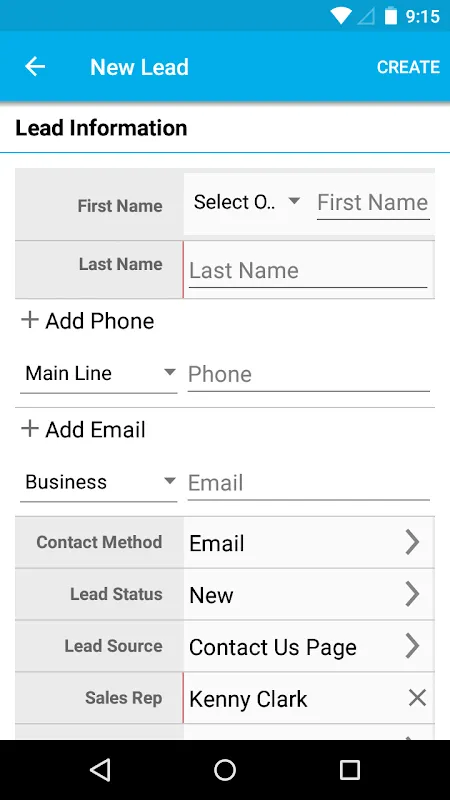Open the Lead Source chevron
The width and height of the screenshot is (450, 800).
tap(412, 646)
